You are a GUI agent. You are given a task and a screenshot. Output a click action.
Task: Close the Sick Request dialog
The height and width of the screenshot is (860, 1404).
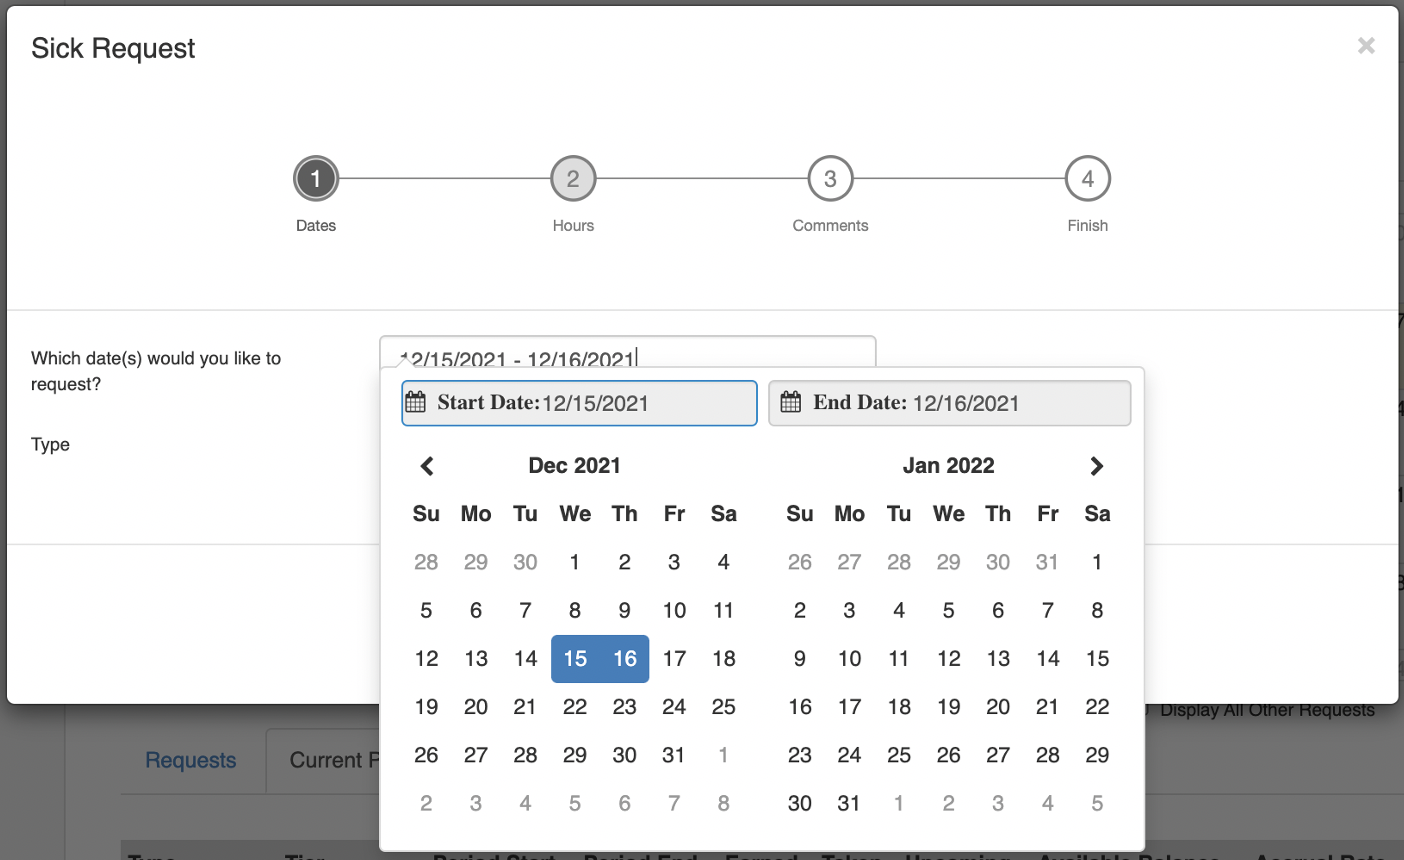point(1366,46)
